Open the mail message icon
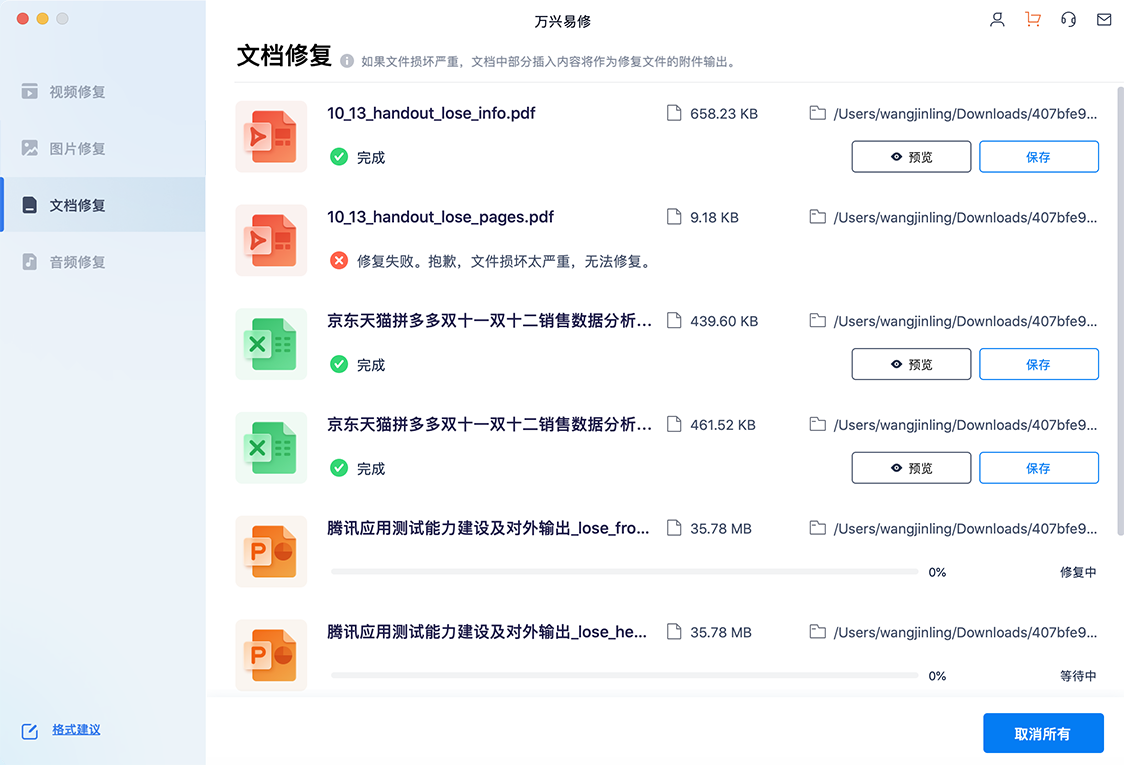Image resolution: width=1124 pixels, height=765 pixels. tap(1104, 19)
